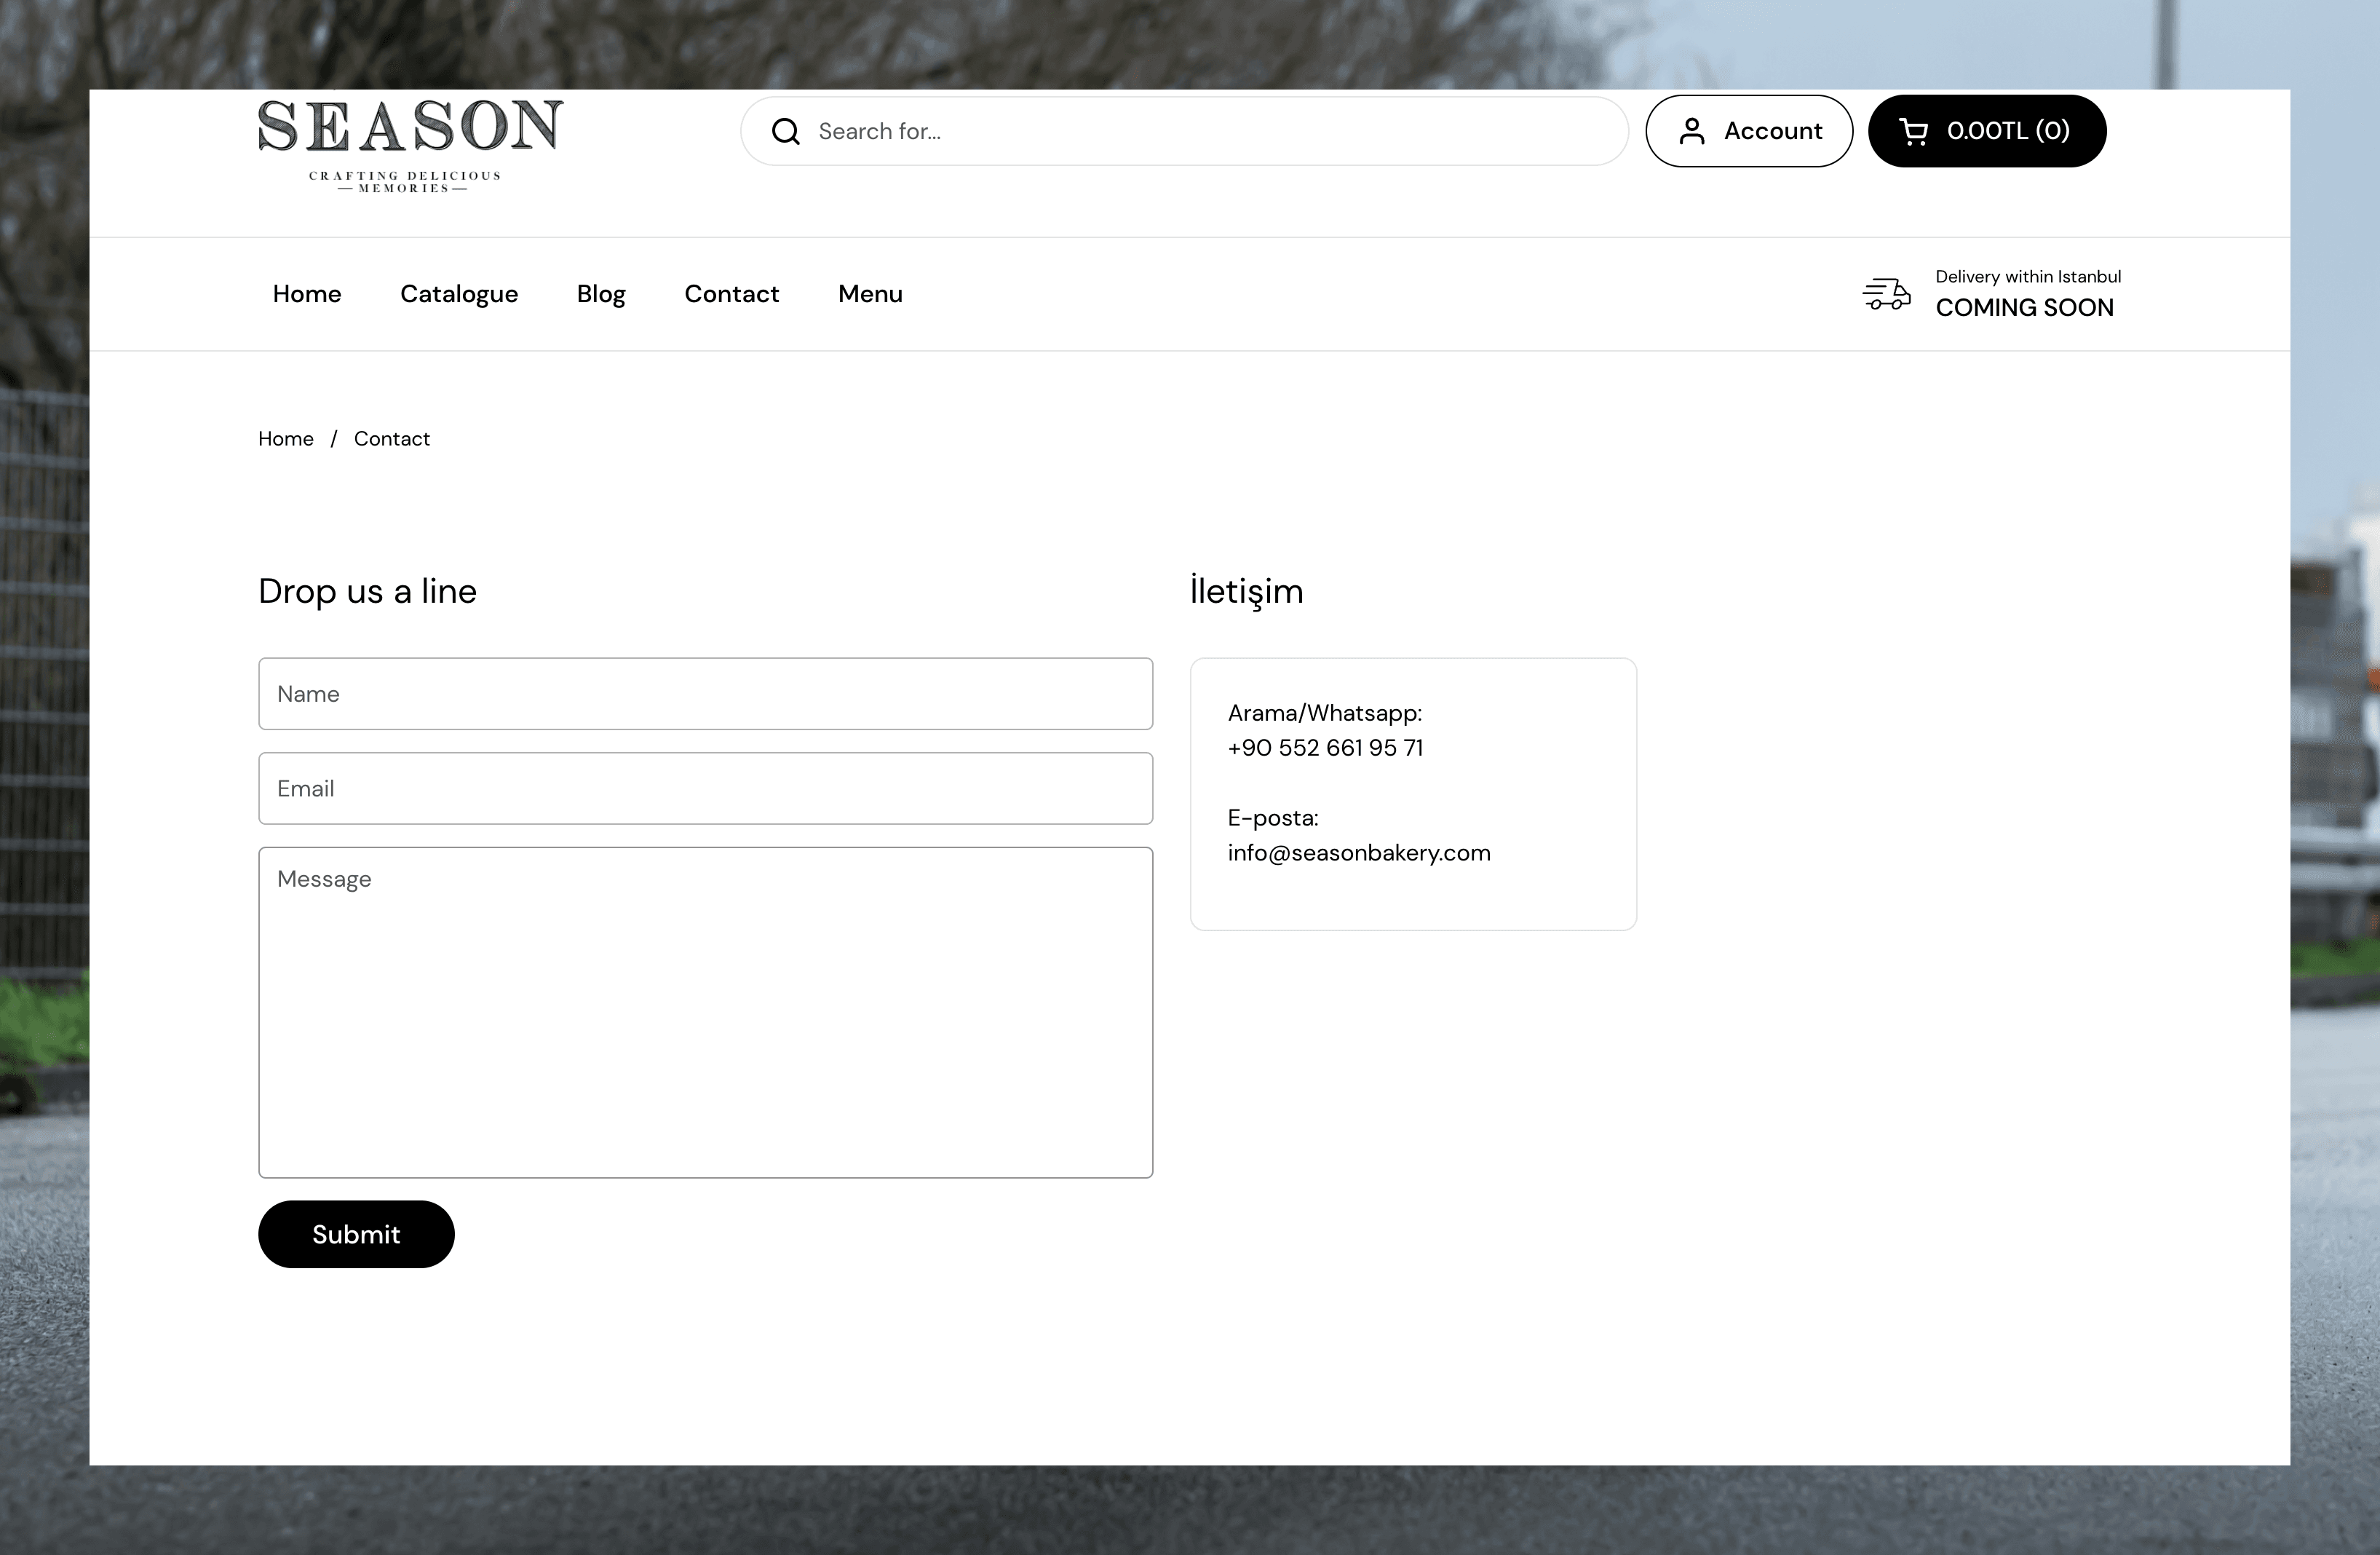The image size is (2380, 1555).
Task: Open the Account button
Action: tap(1749, 131)
